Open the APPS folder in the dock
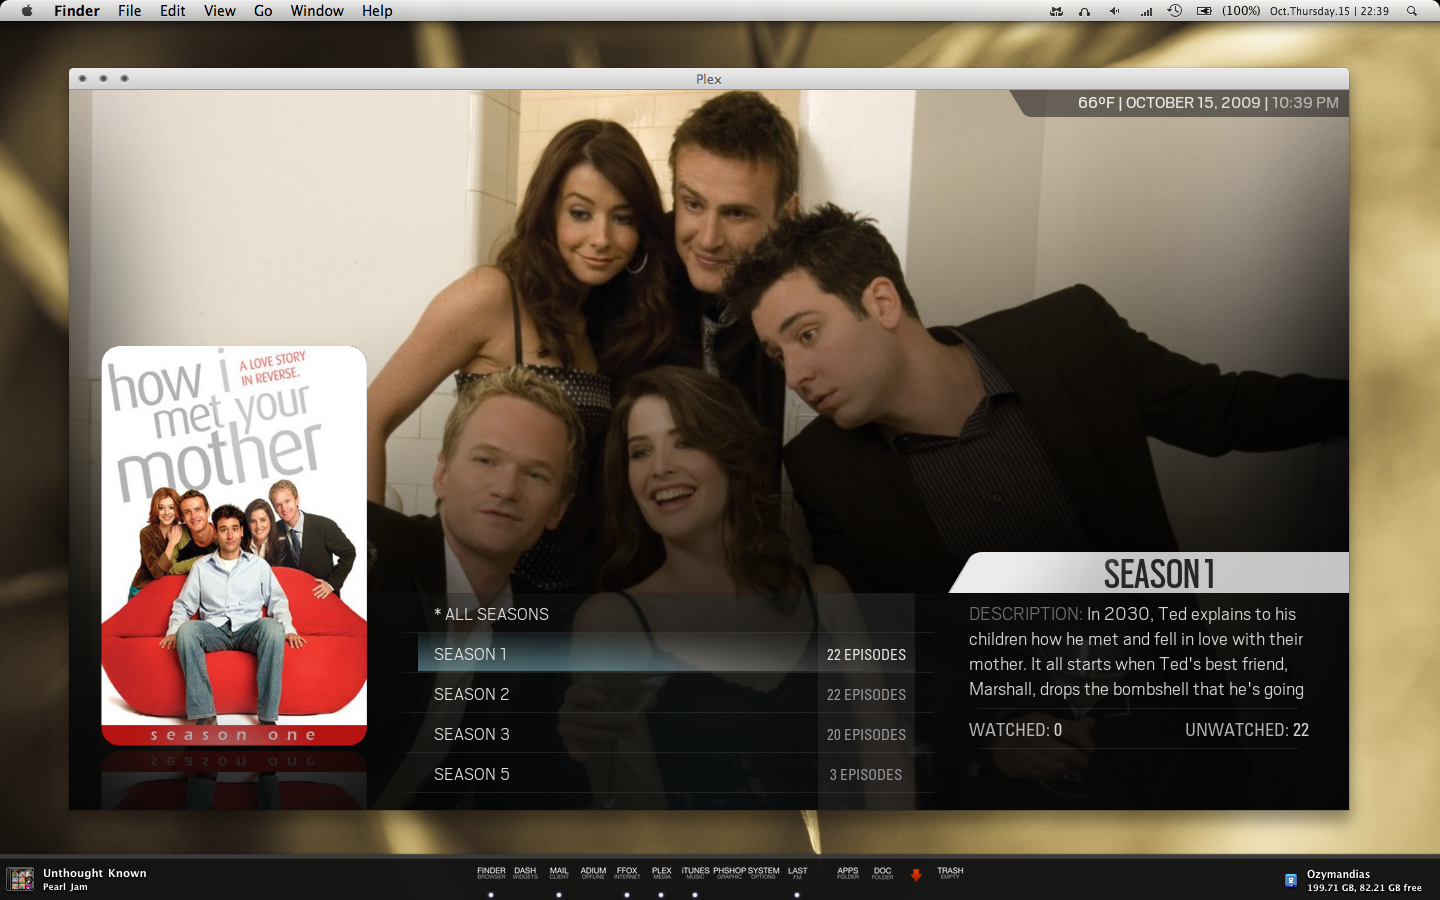This screenshot has height=900, width=1440. click(x=848, y=873)
